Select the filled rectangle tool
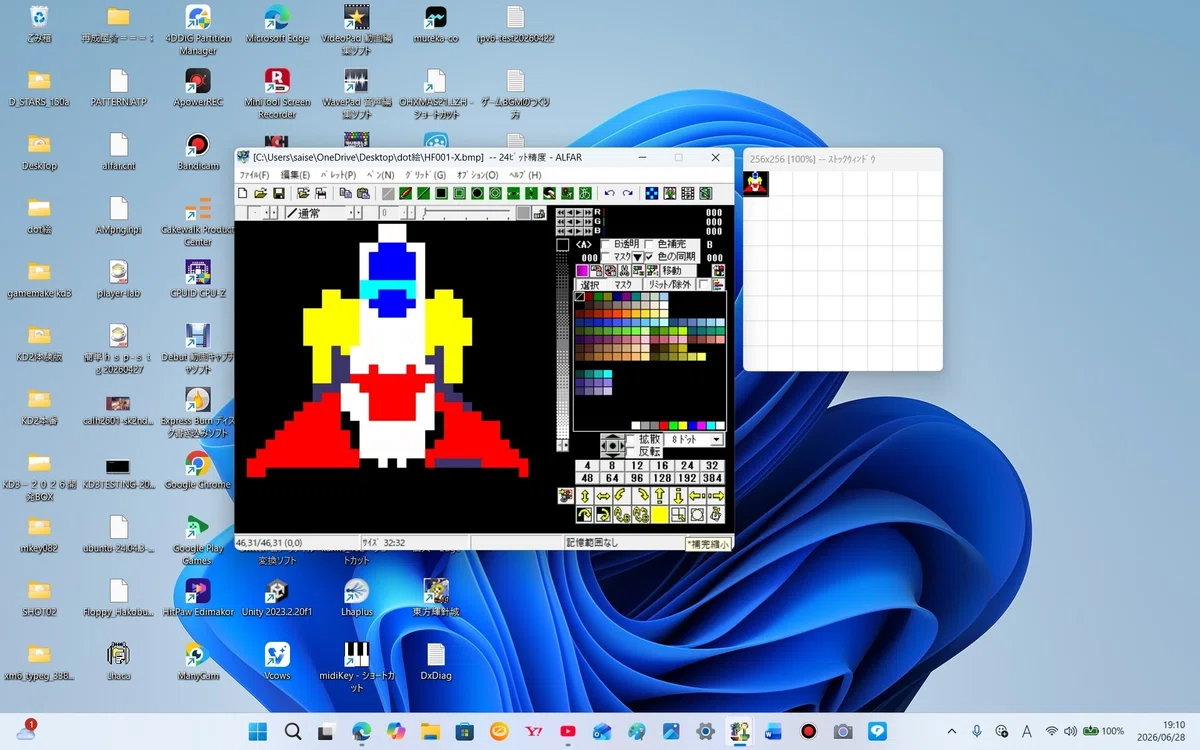The image size is (1200, 750). tap(441, 193)
